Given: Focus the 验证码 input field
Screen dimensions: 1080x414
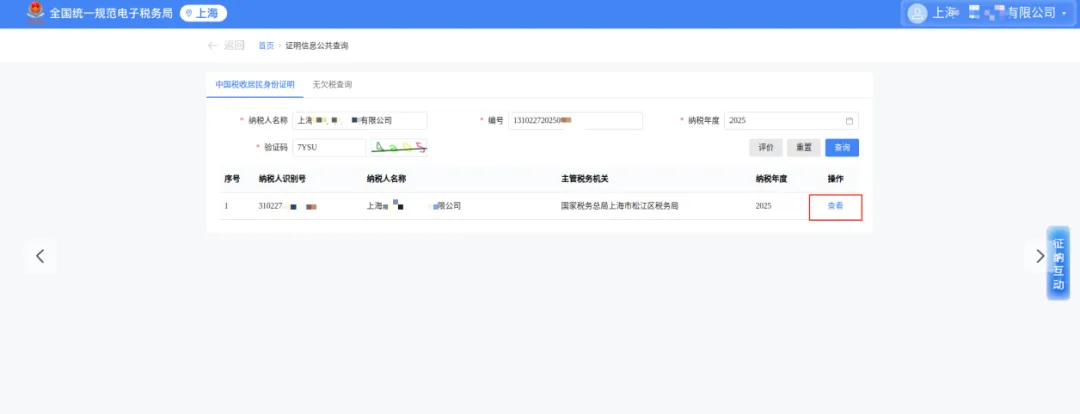Looking at the screenshot, I should 329,147.
